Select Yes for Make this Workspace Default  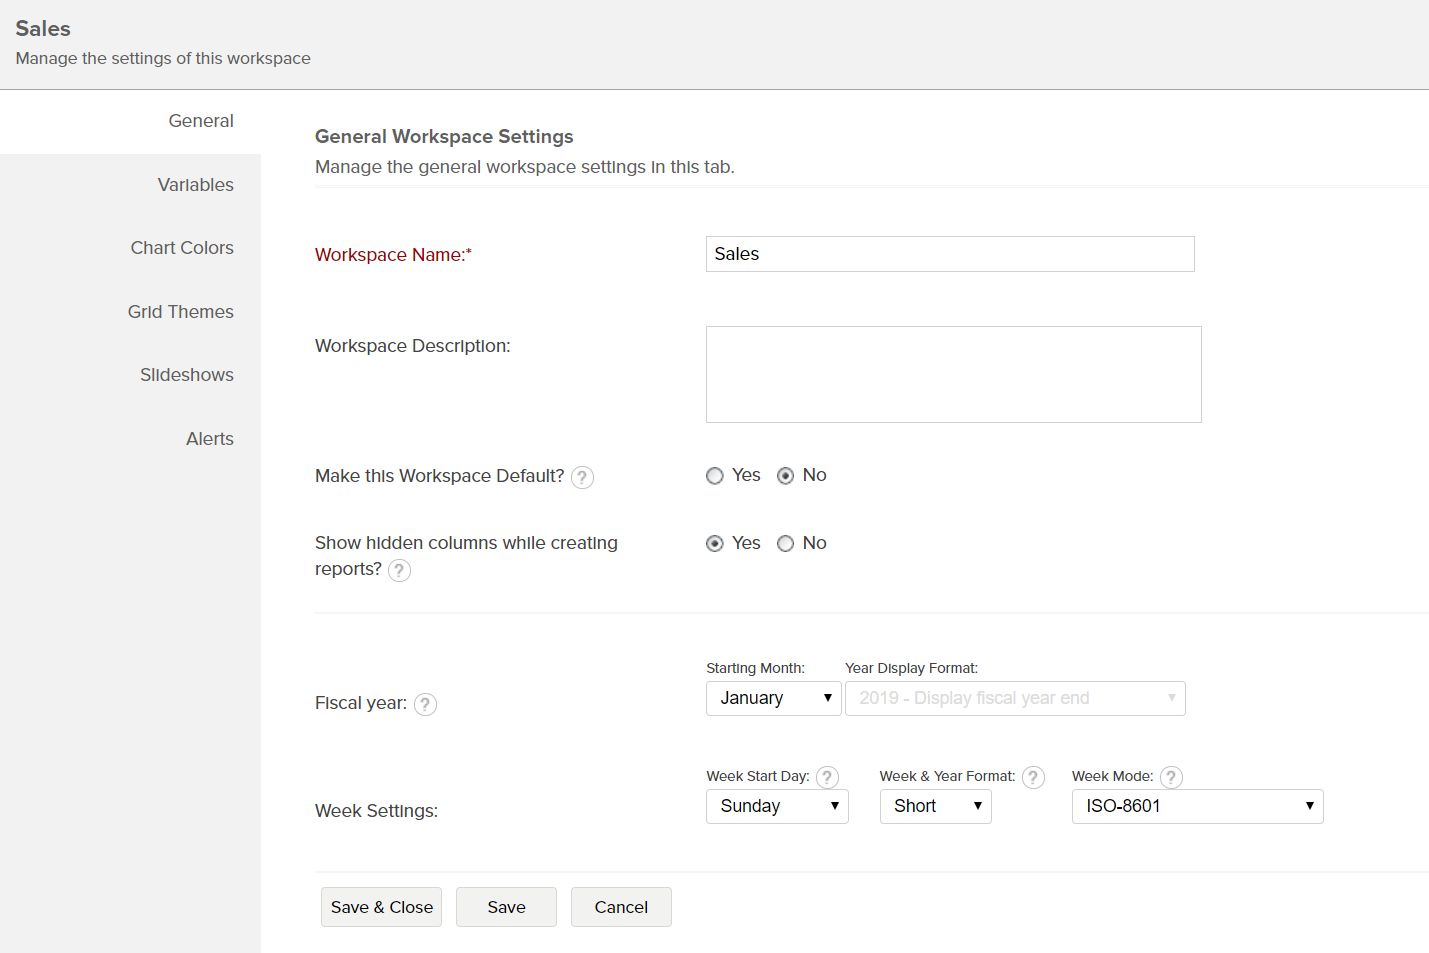(x=715, y=475)
